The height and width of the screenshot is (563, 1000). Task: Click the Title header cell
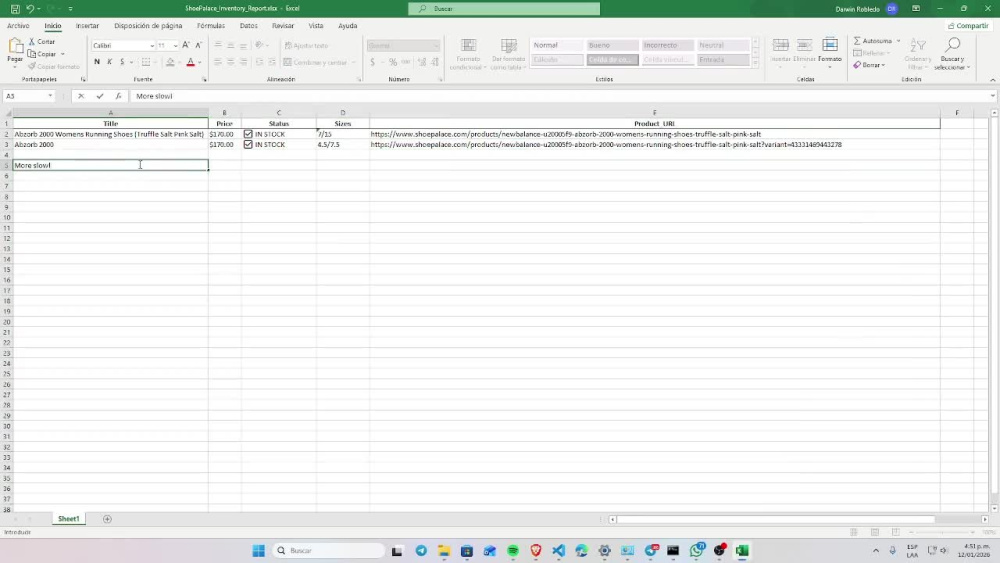tap(110, 124)
